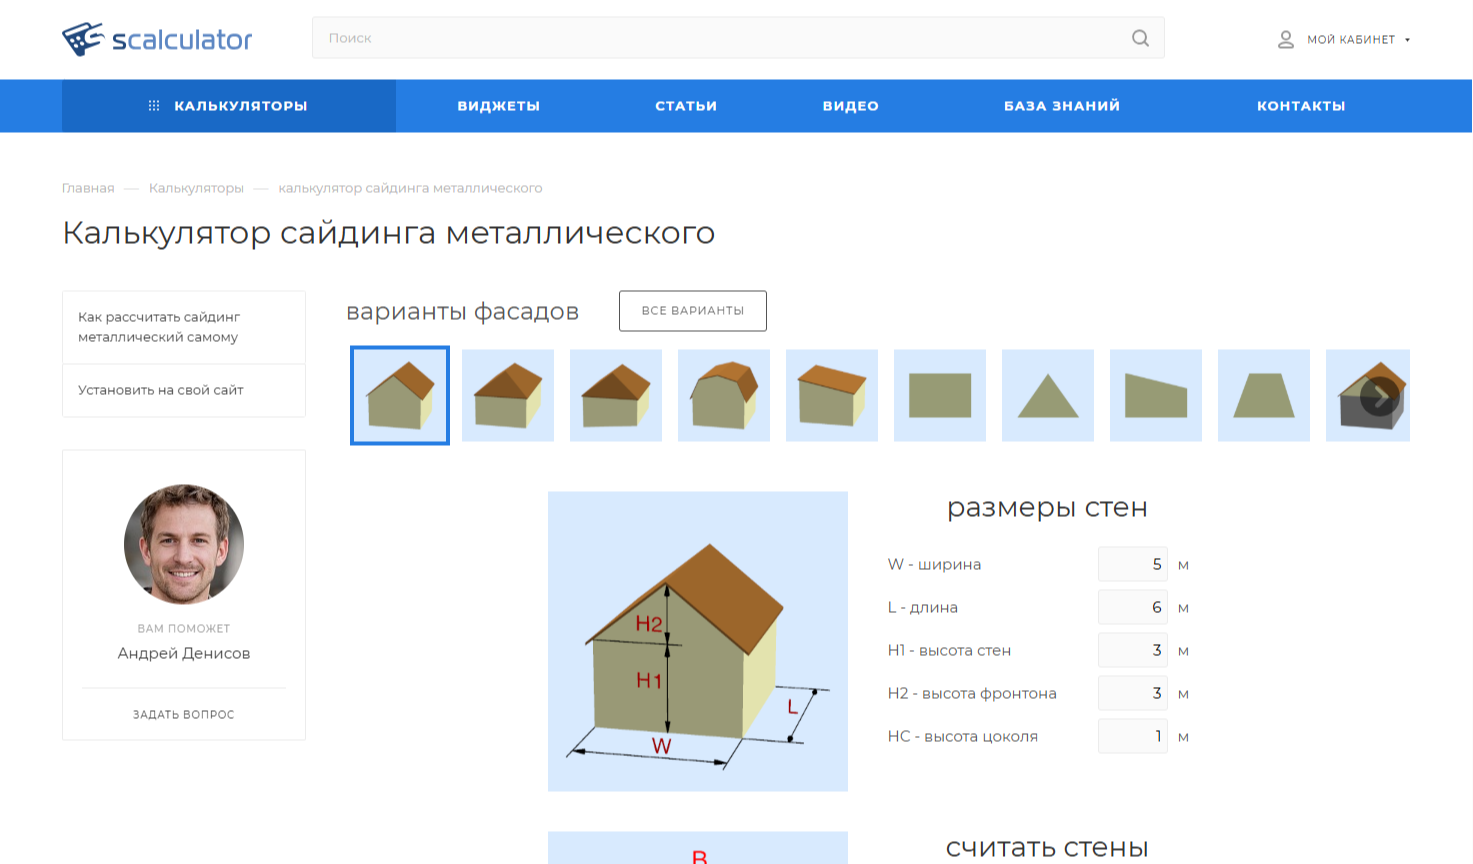Pick the triangle gable facade variant
This screenshot has width=1473, height=864.
coord(1047,395)
